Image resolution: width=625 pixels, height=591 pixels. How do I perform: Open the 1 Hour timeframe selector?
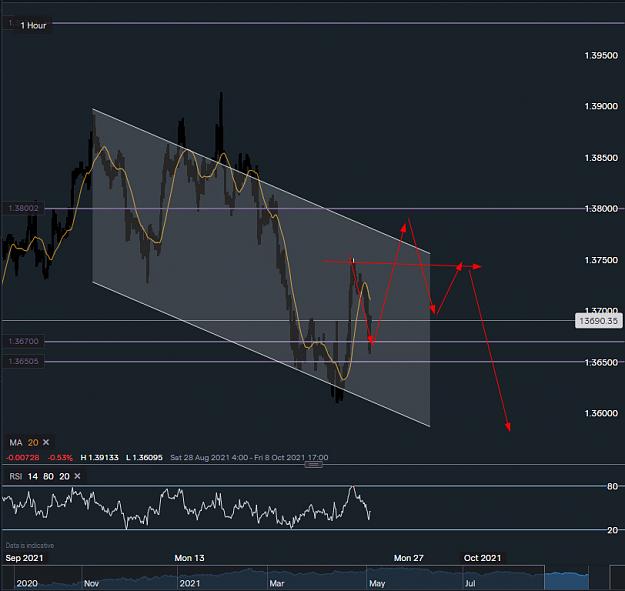(x=33, y=26)
